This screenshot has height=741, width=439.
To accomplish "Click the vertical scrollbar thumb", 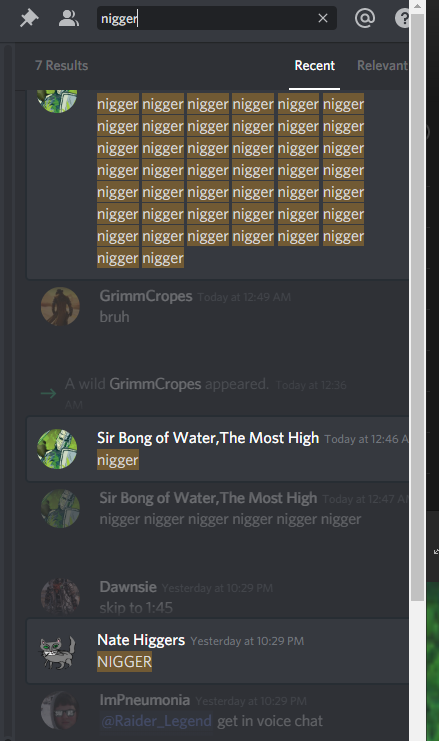I will pyautogui.click(x=417, y=307).
